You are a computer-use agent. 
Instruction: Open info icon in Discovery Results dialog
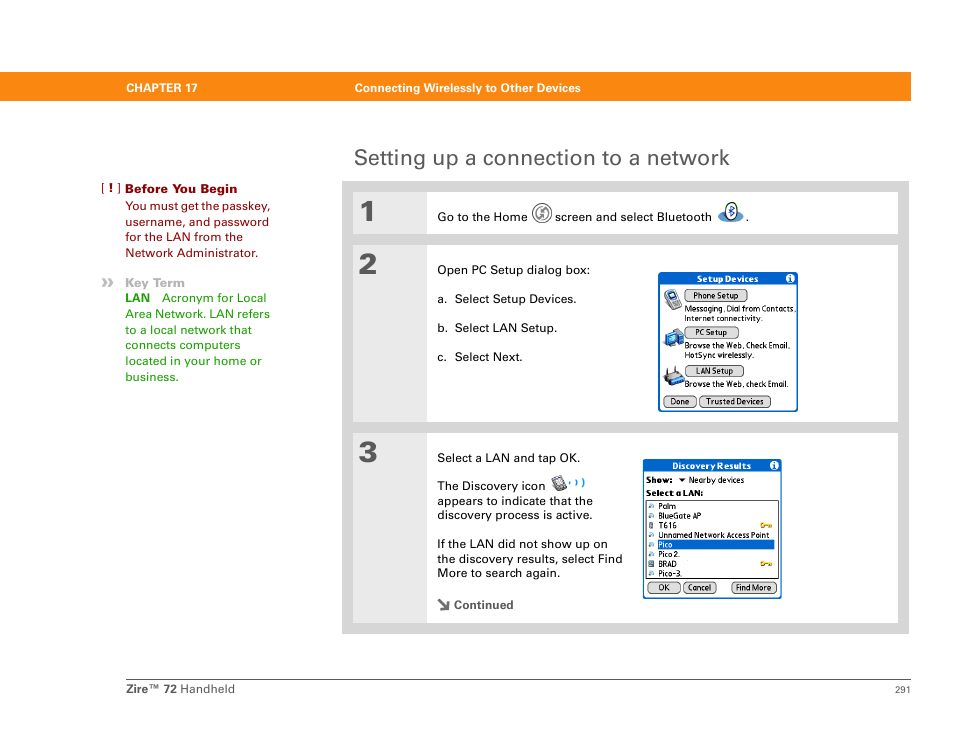(773, 466)
